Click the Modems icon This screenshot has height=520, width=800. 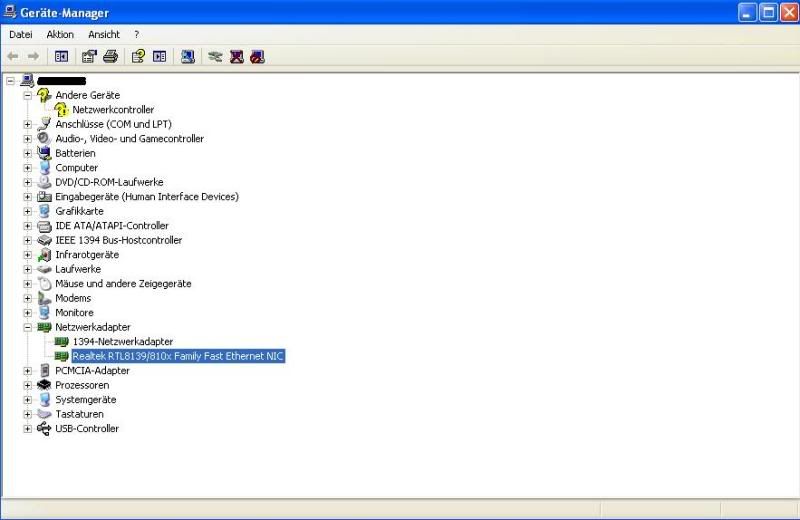tap(44, 298)
